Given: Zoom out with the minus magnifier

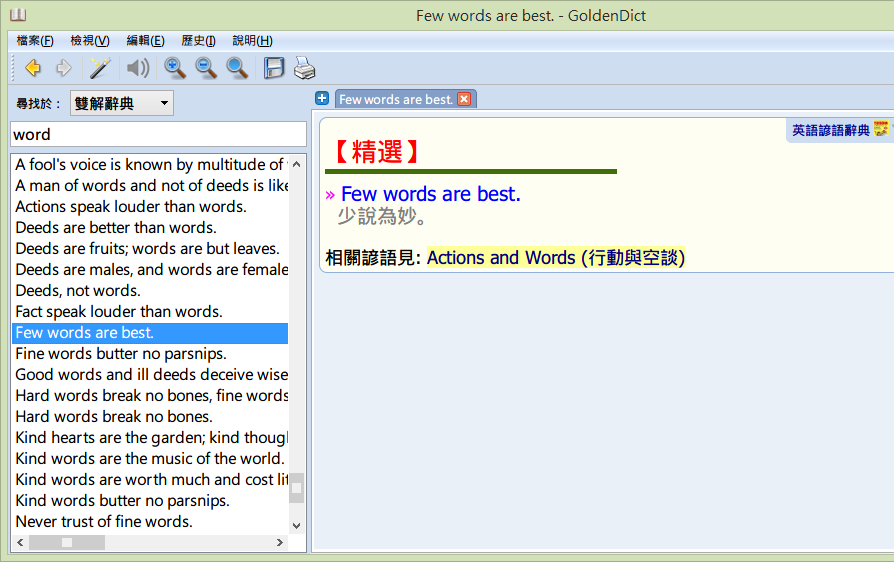Looking at the screenshot, I should click(x=205, y=68).
